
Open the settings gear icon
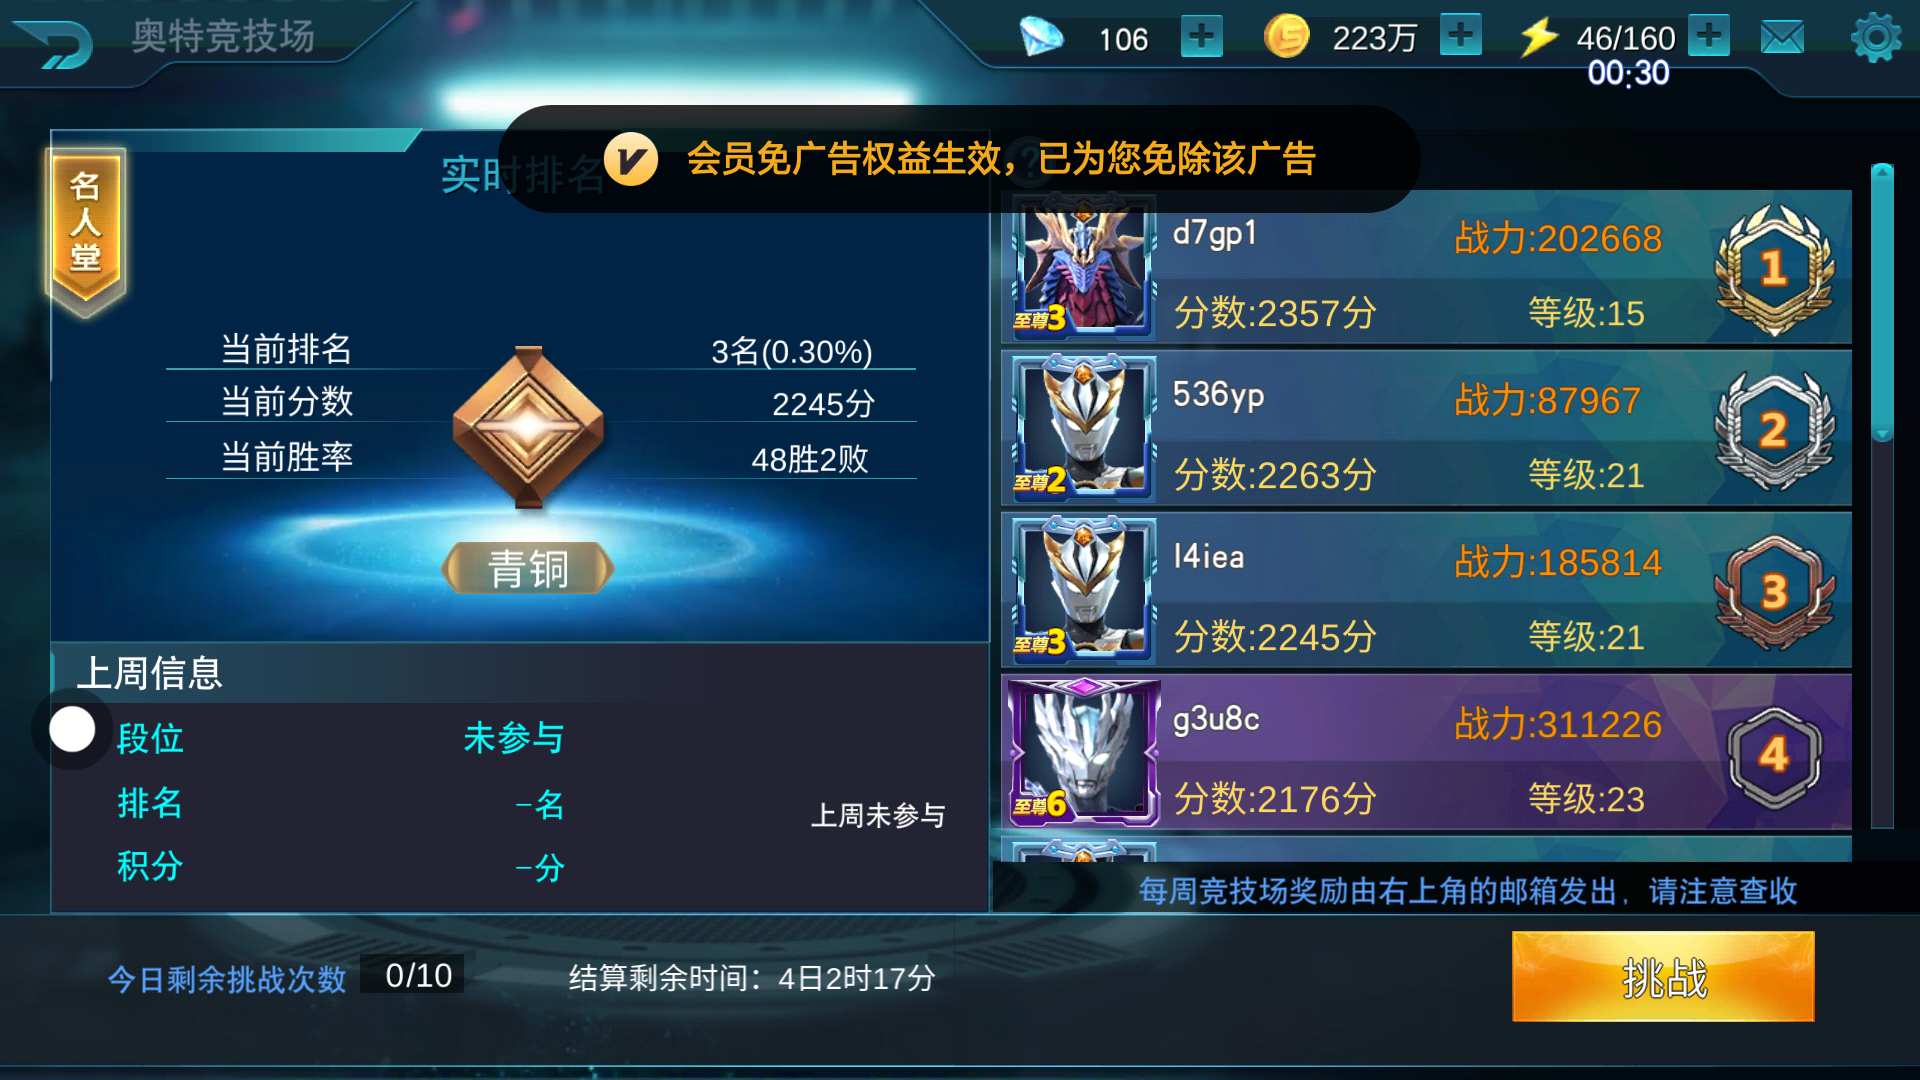click(x=1875, y=38)
